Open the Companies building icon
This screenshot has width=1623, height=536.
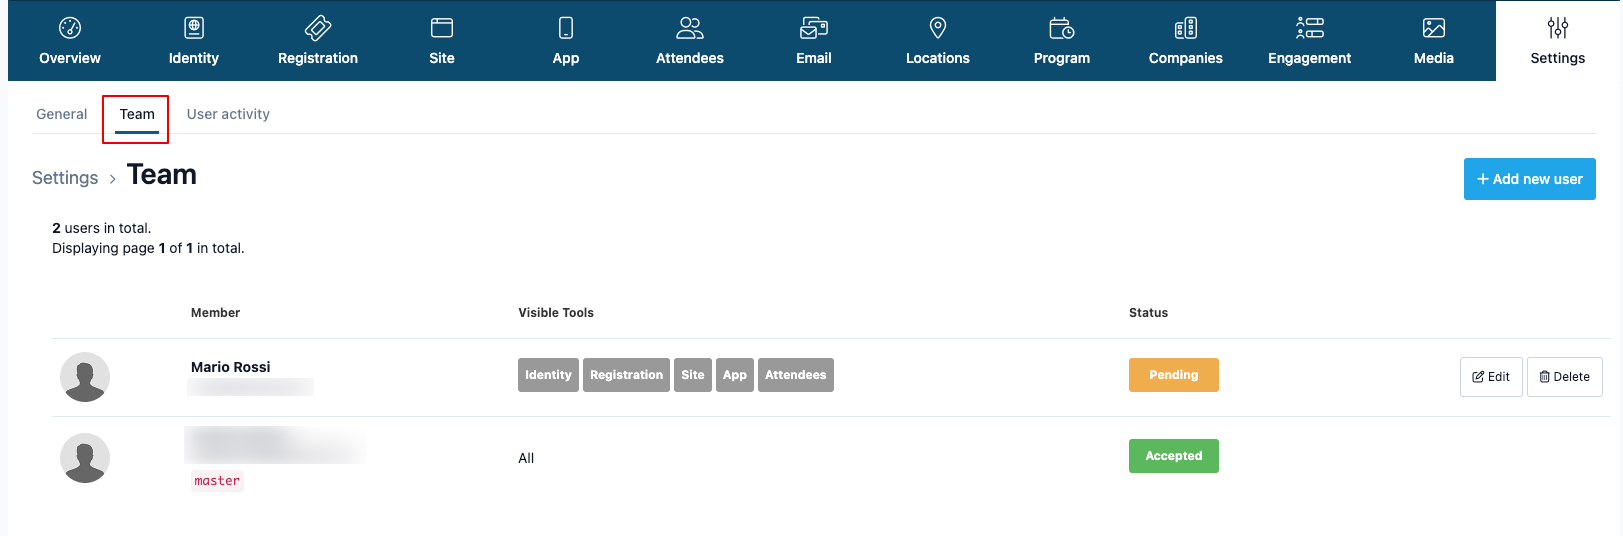coord(1186,28)
